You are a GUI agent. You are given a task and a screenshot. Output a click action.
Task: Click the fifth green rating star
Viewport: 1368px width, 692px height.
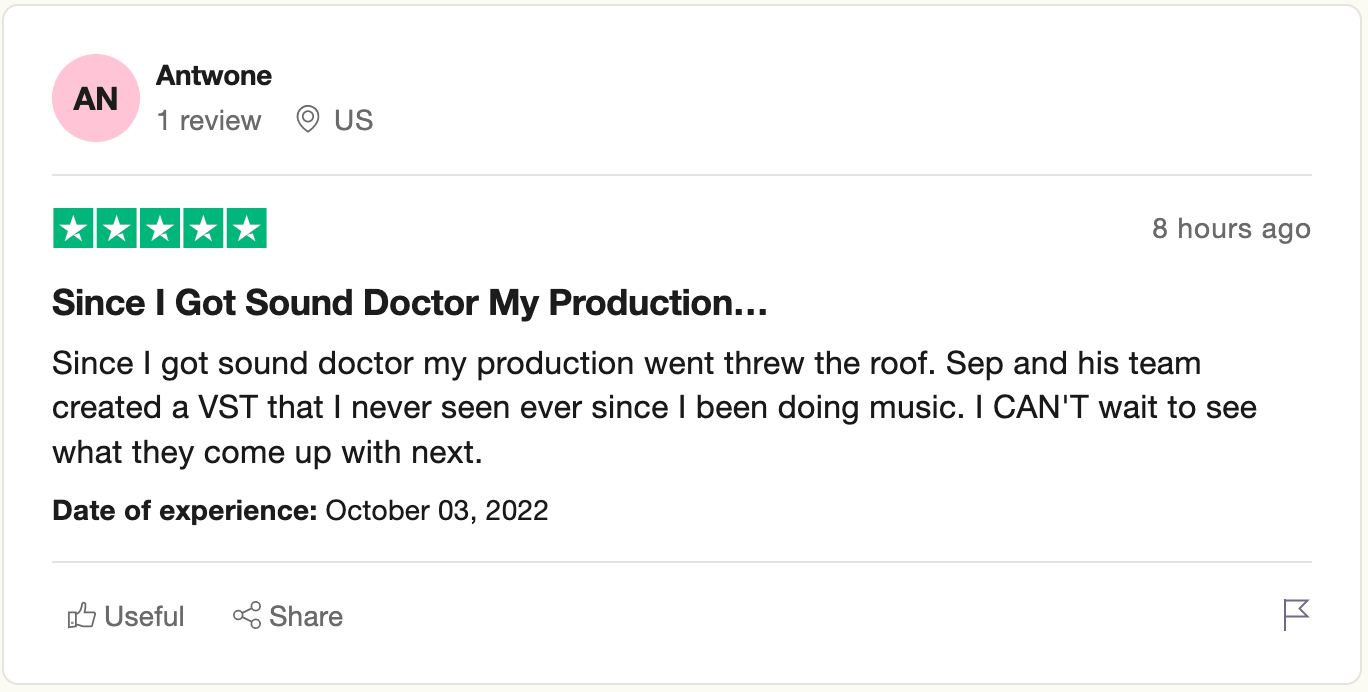coord(246,229)
